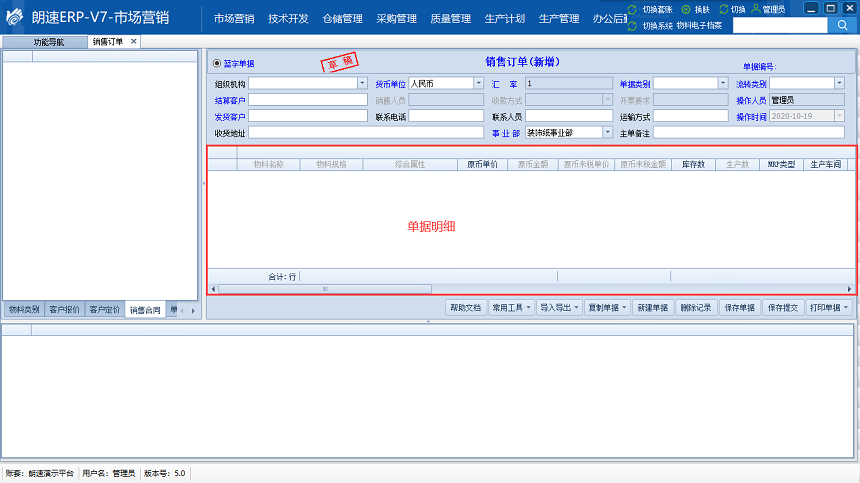Expand the 打印单据 button menu
Image resolution: width=860 pixels, height=483 pixels.
click(x=846, y=308)
